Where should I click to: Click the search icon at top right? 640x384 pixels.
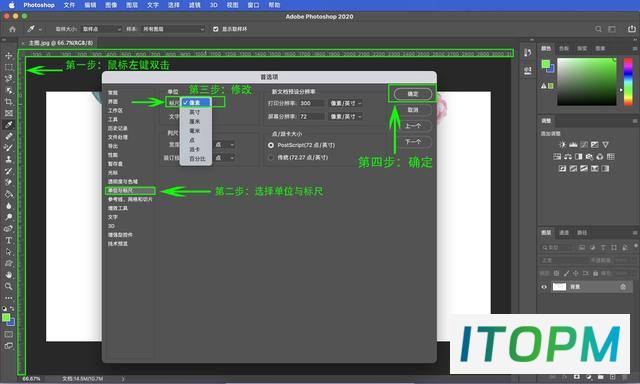click(x=598, y=29)
